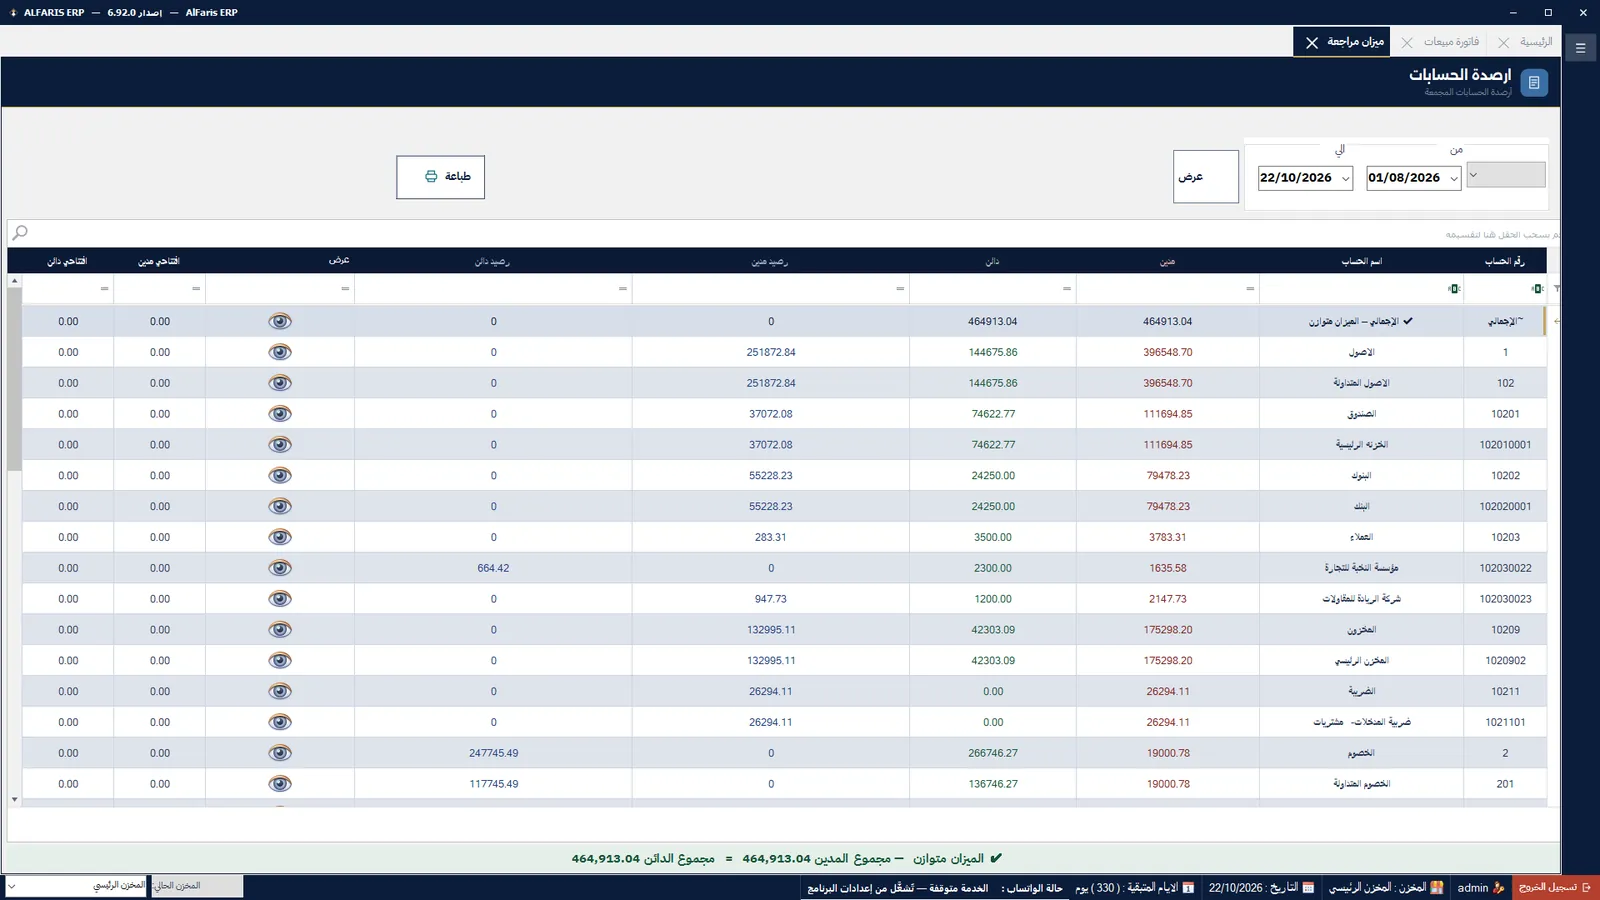Open view icon for الضريبة 10211
This screenshot has height=900, width=1600.
[280, 691]
